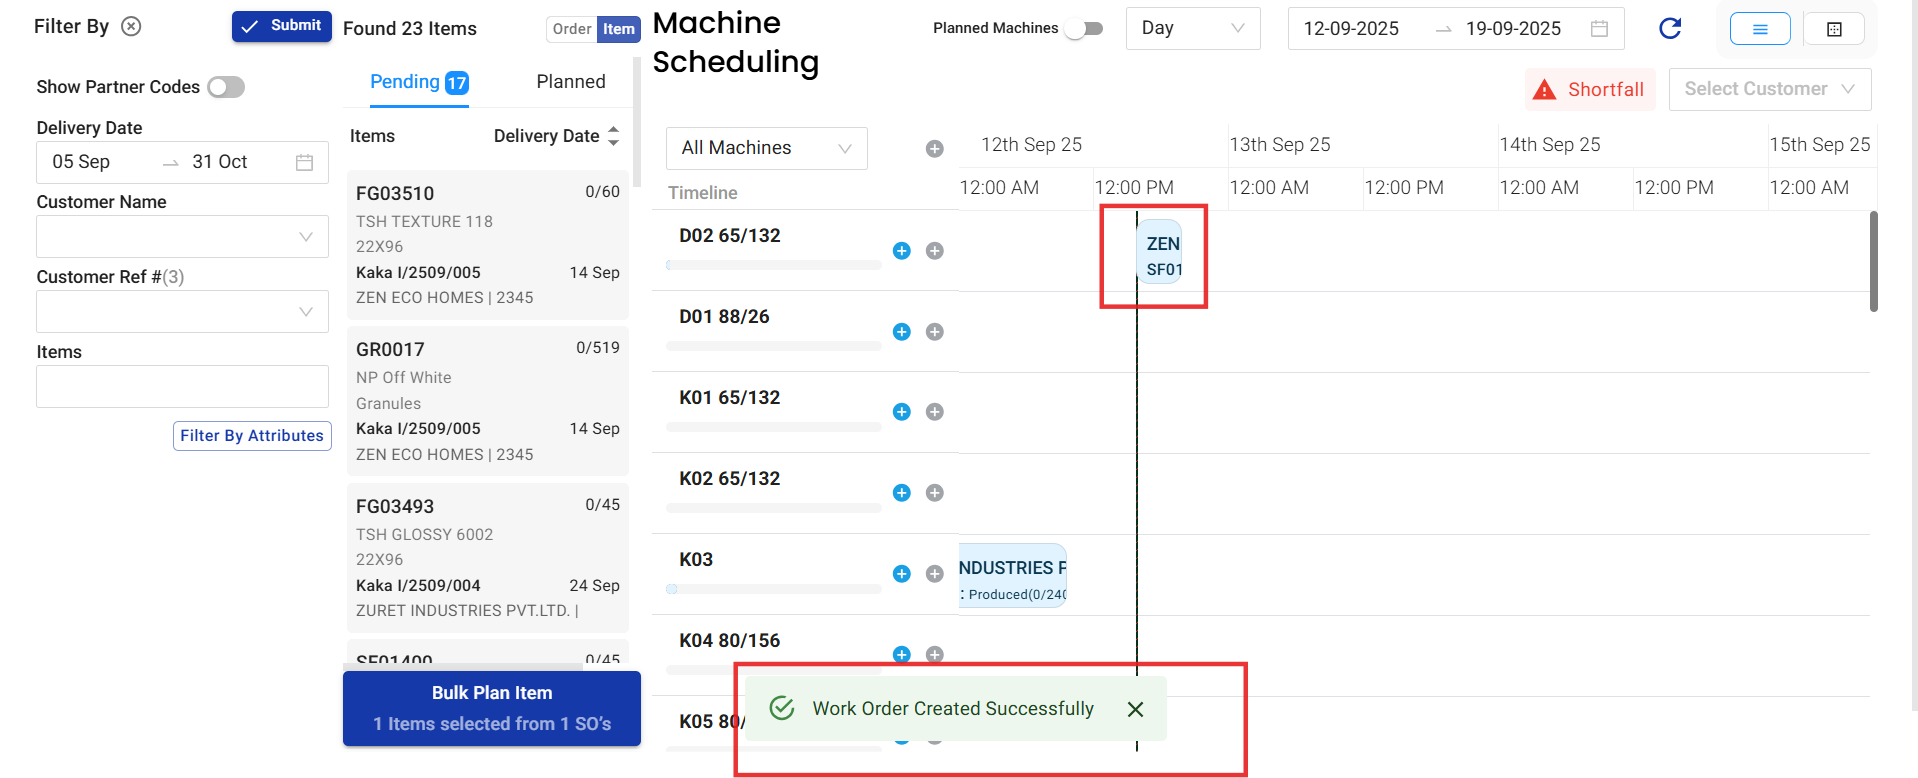1918x778 pixels.
Task: Click the refresh icon beside date range
Action: tap(1670, 29)
